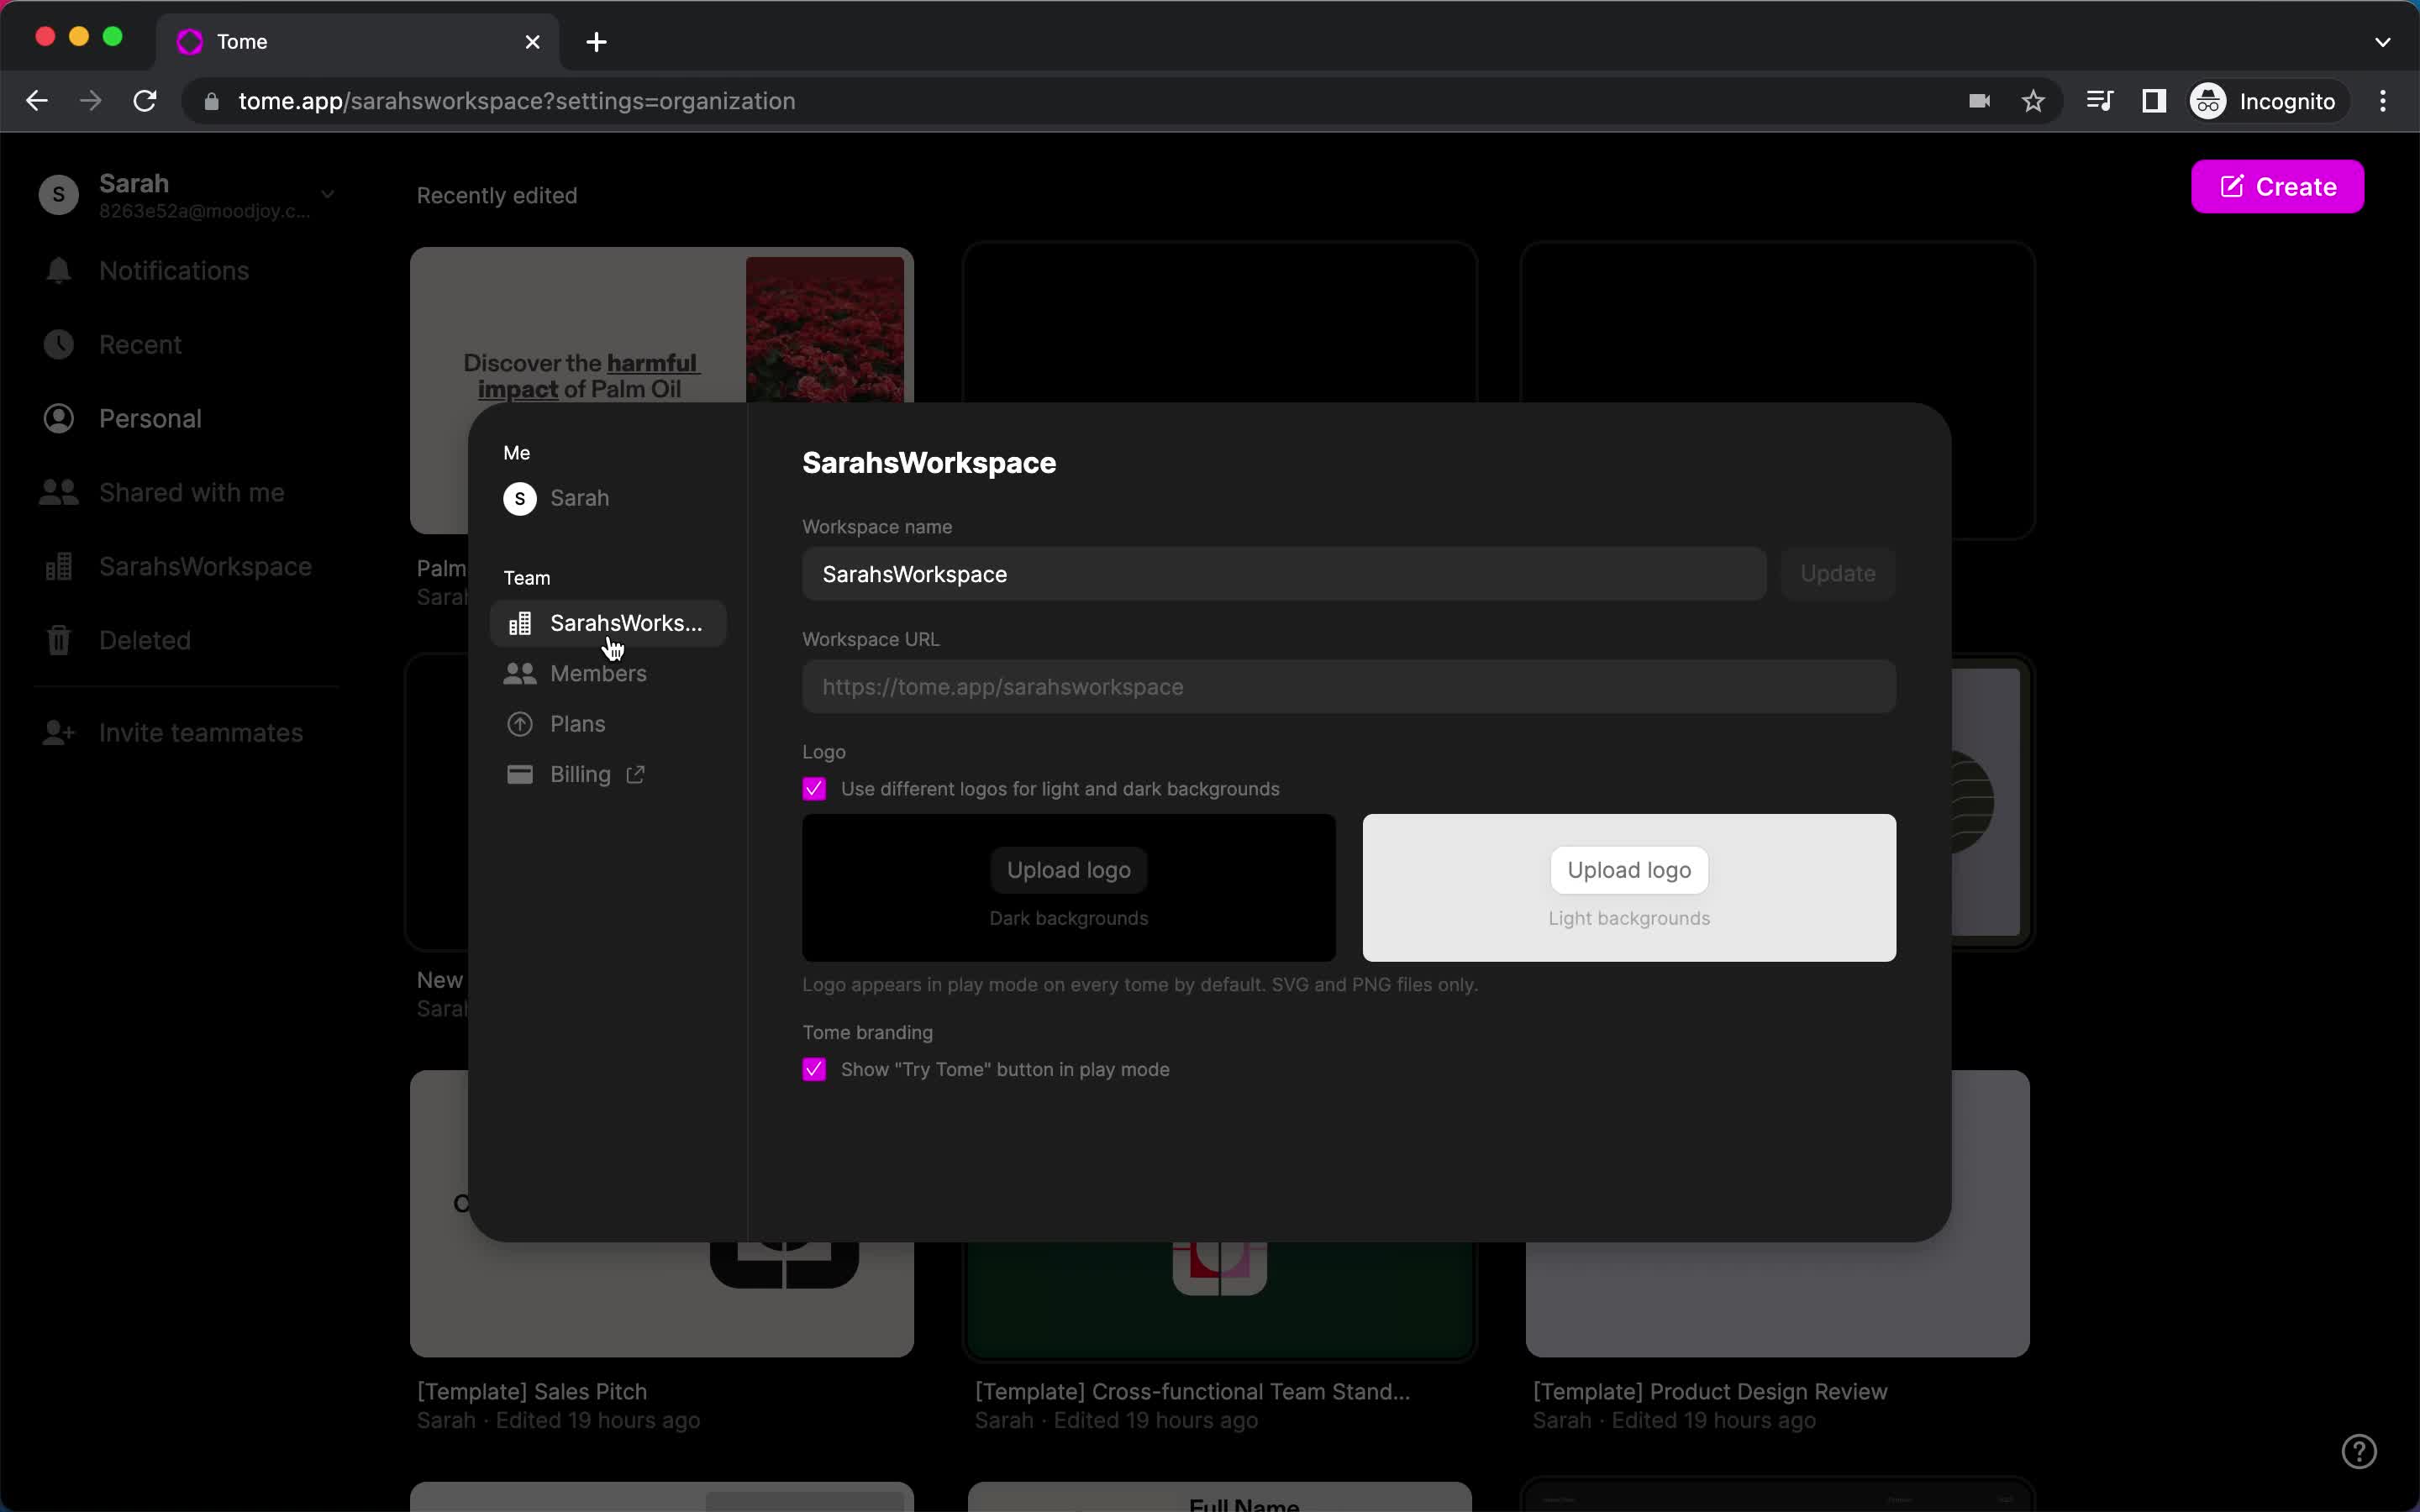
Task: Open the Plans settings section
Action: (608, 724)
